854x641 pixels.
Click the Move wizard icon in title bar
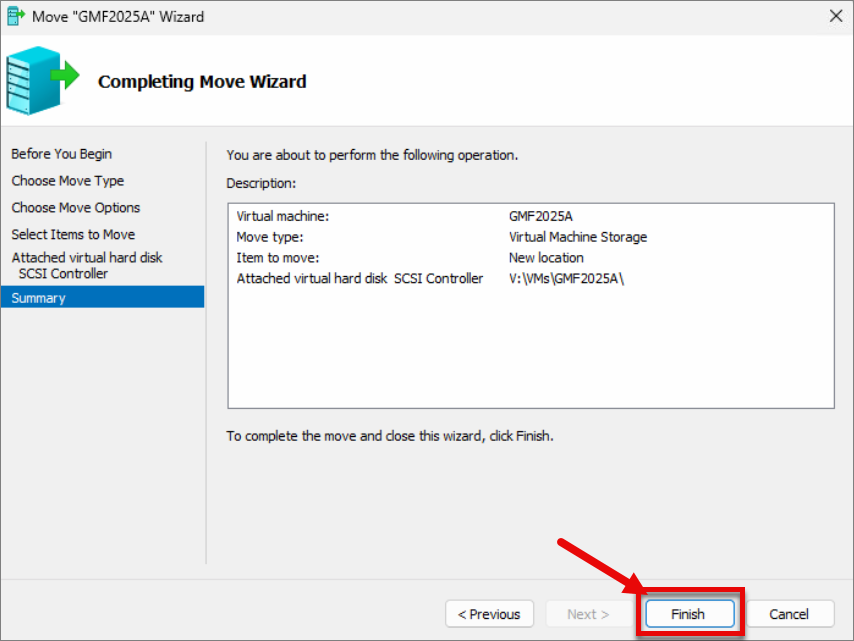pos(16,16)
